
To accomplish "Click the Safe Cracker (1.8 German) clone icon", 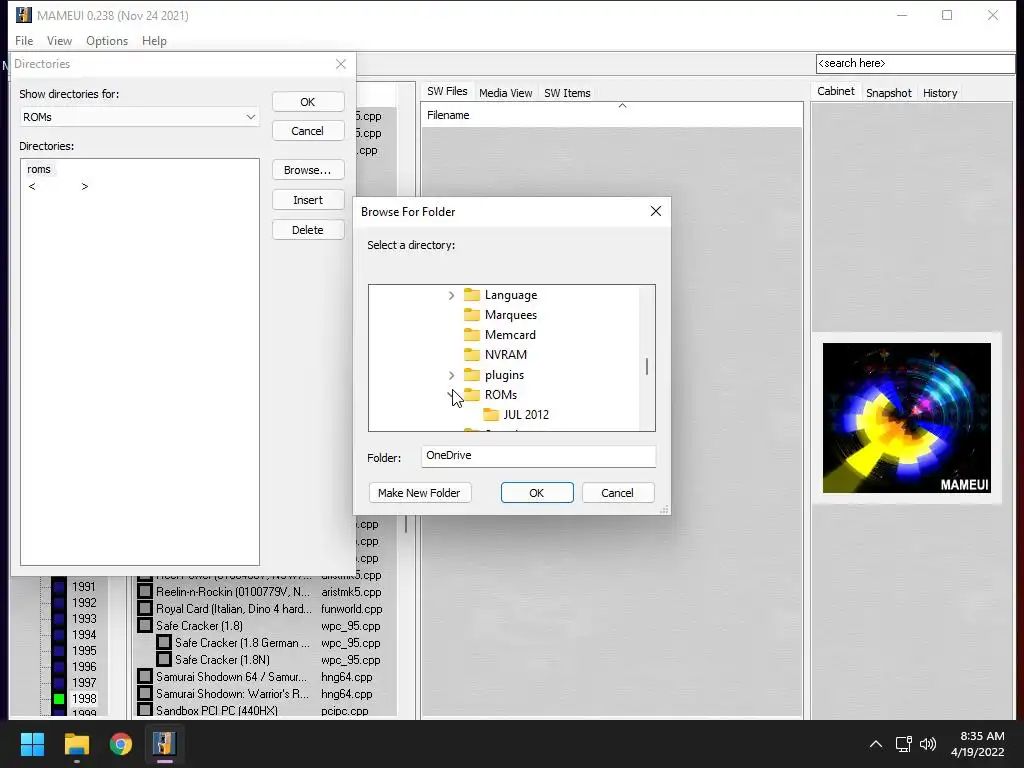I will coord(164,643).
